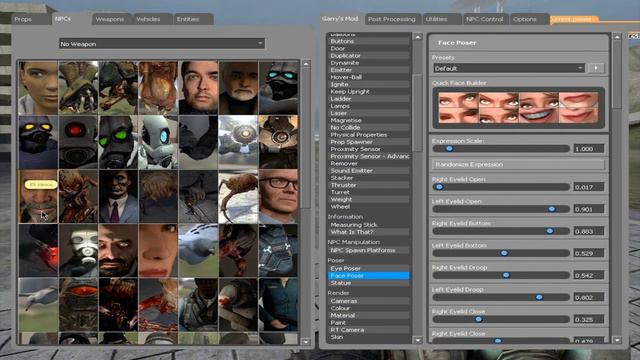
Task: Select the white gas mask NPC icon
Action: 78,251
